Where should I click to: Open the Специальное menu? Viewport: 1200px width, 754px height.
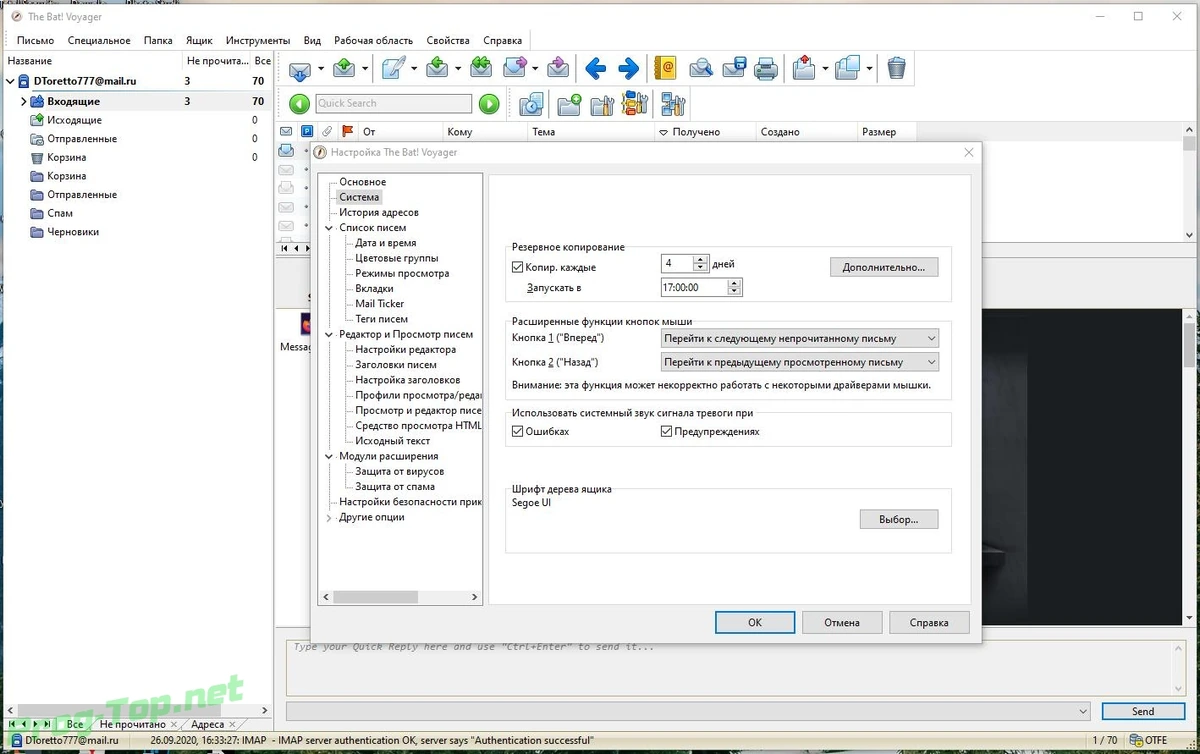point(99,41)
